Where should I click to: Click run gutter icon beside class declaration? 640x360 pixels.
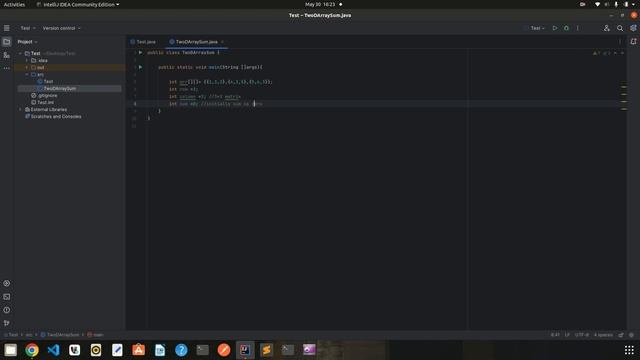point(140,53)
